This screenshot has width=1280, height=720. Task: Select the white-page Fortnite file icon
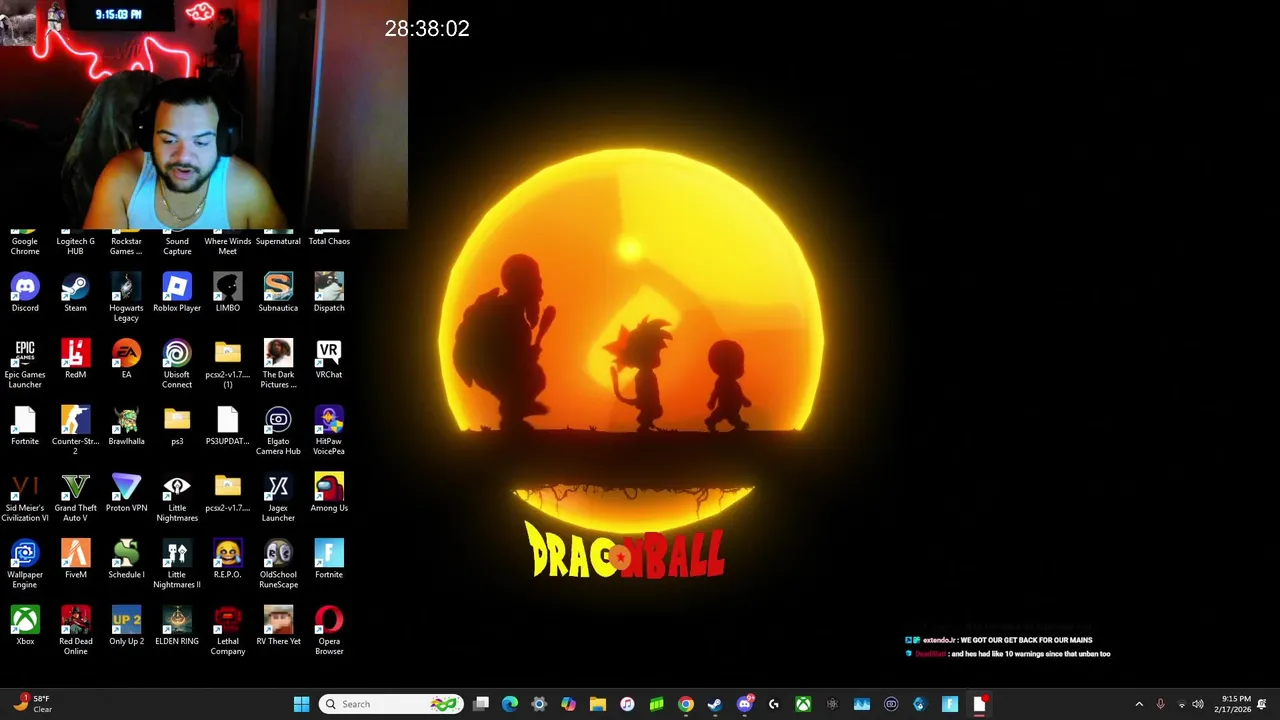click(x=25, y=427)
